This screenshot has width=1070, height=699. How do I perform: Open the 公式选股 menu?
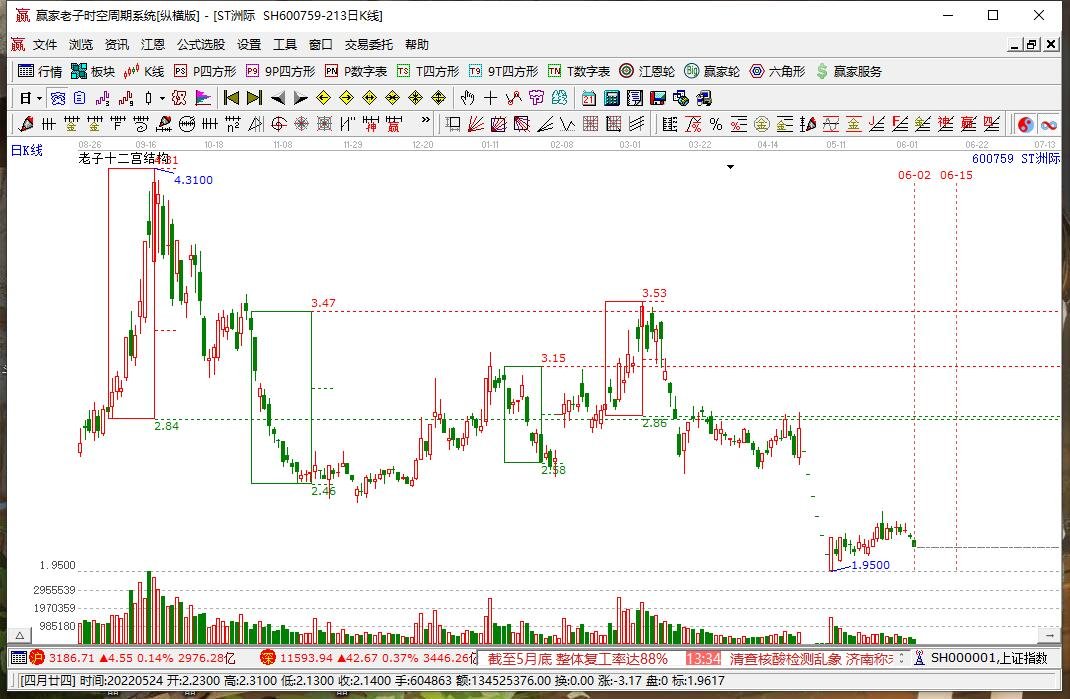coord(201,44)
